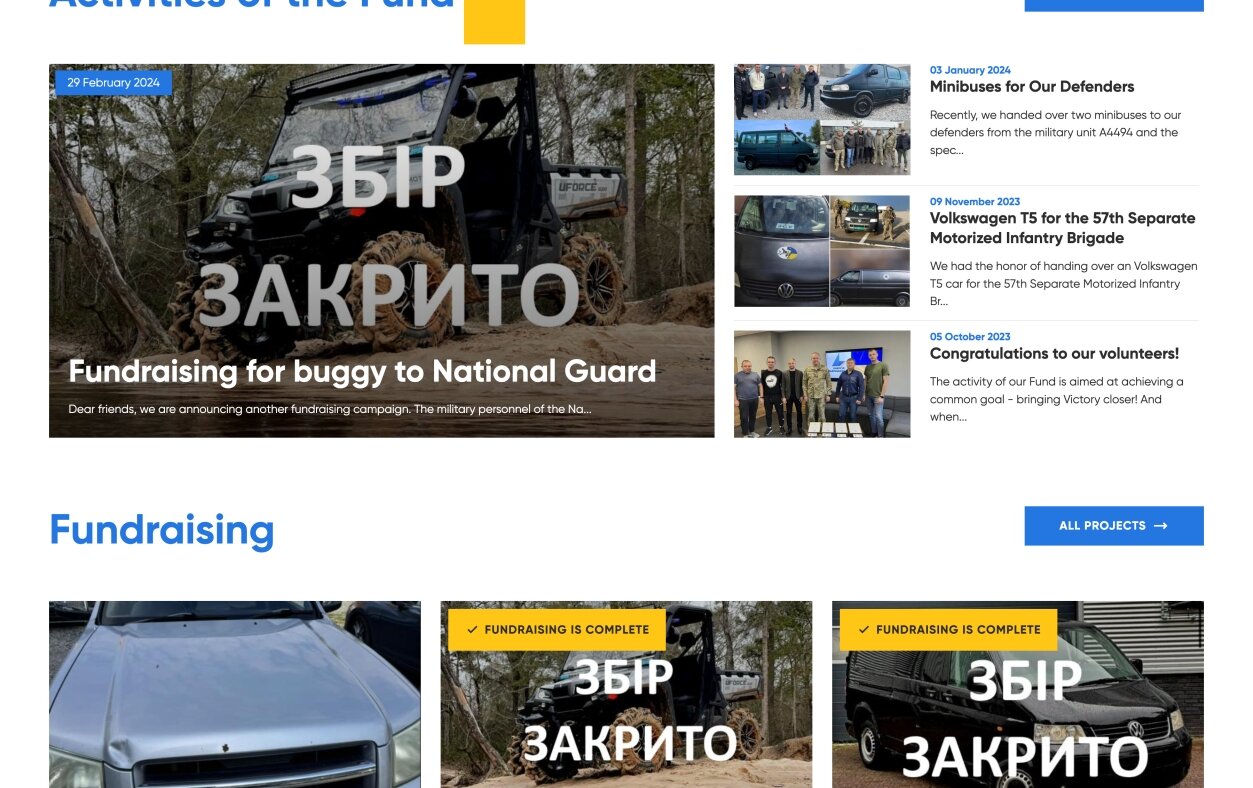Click the 'Fundraising' section heading
This screenshot has width=1253, height=788.
coord(162,530)
